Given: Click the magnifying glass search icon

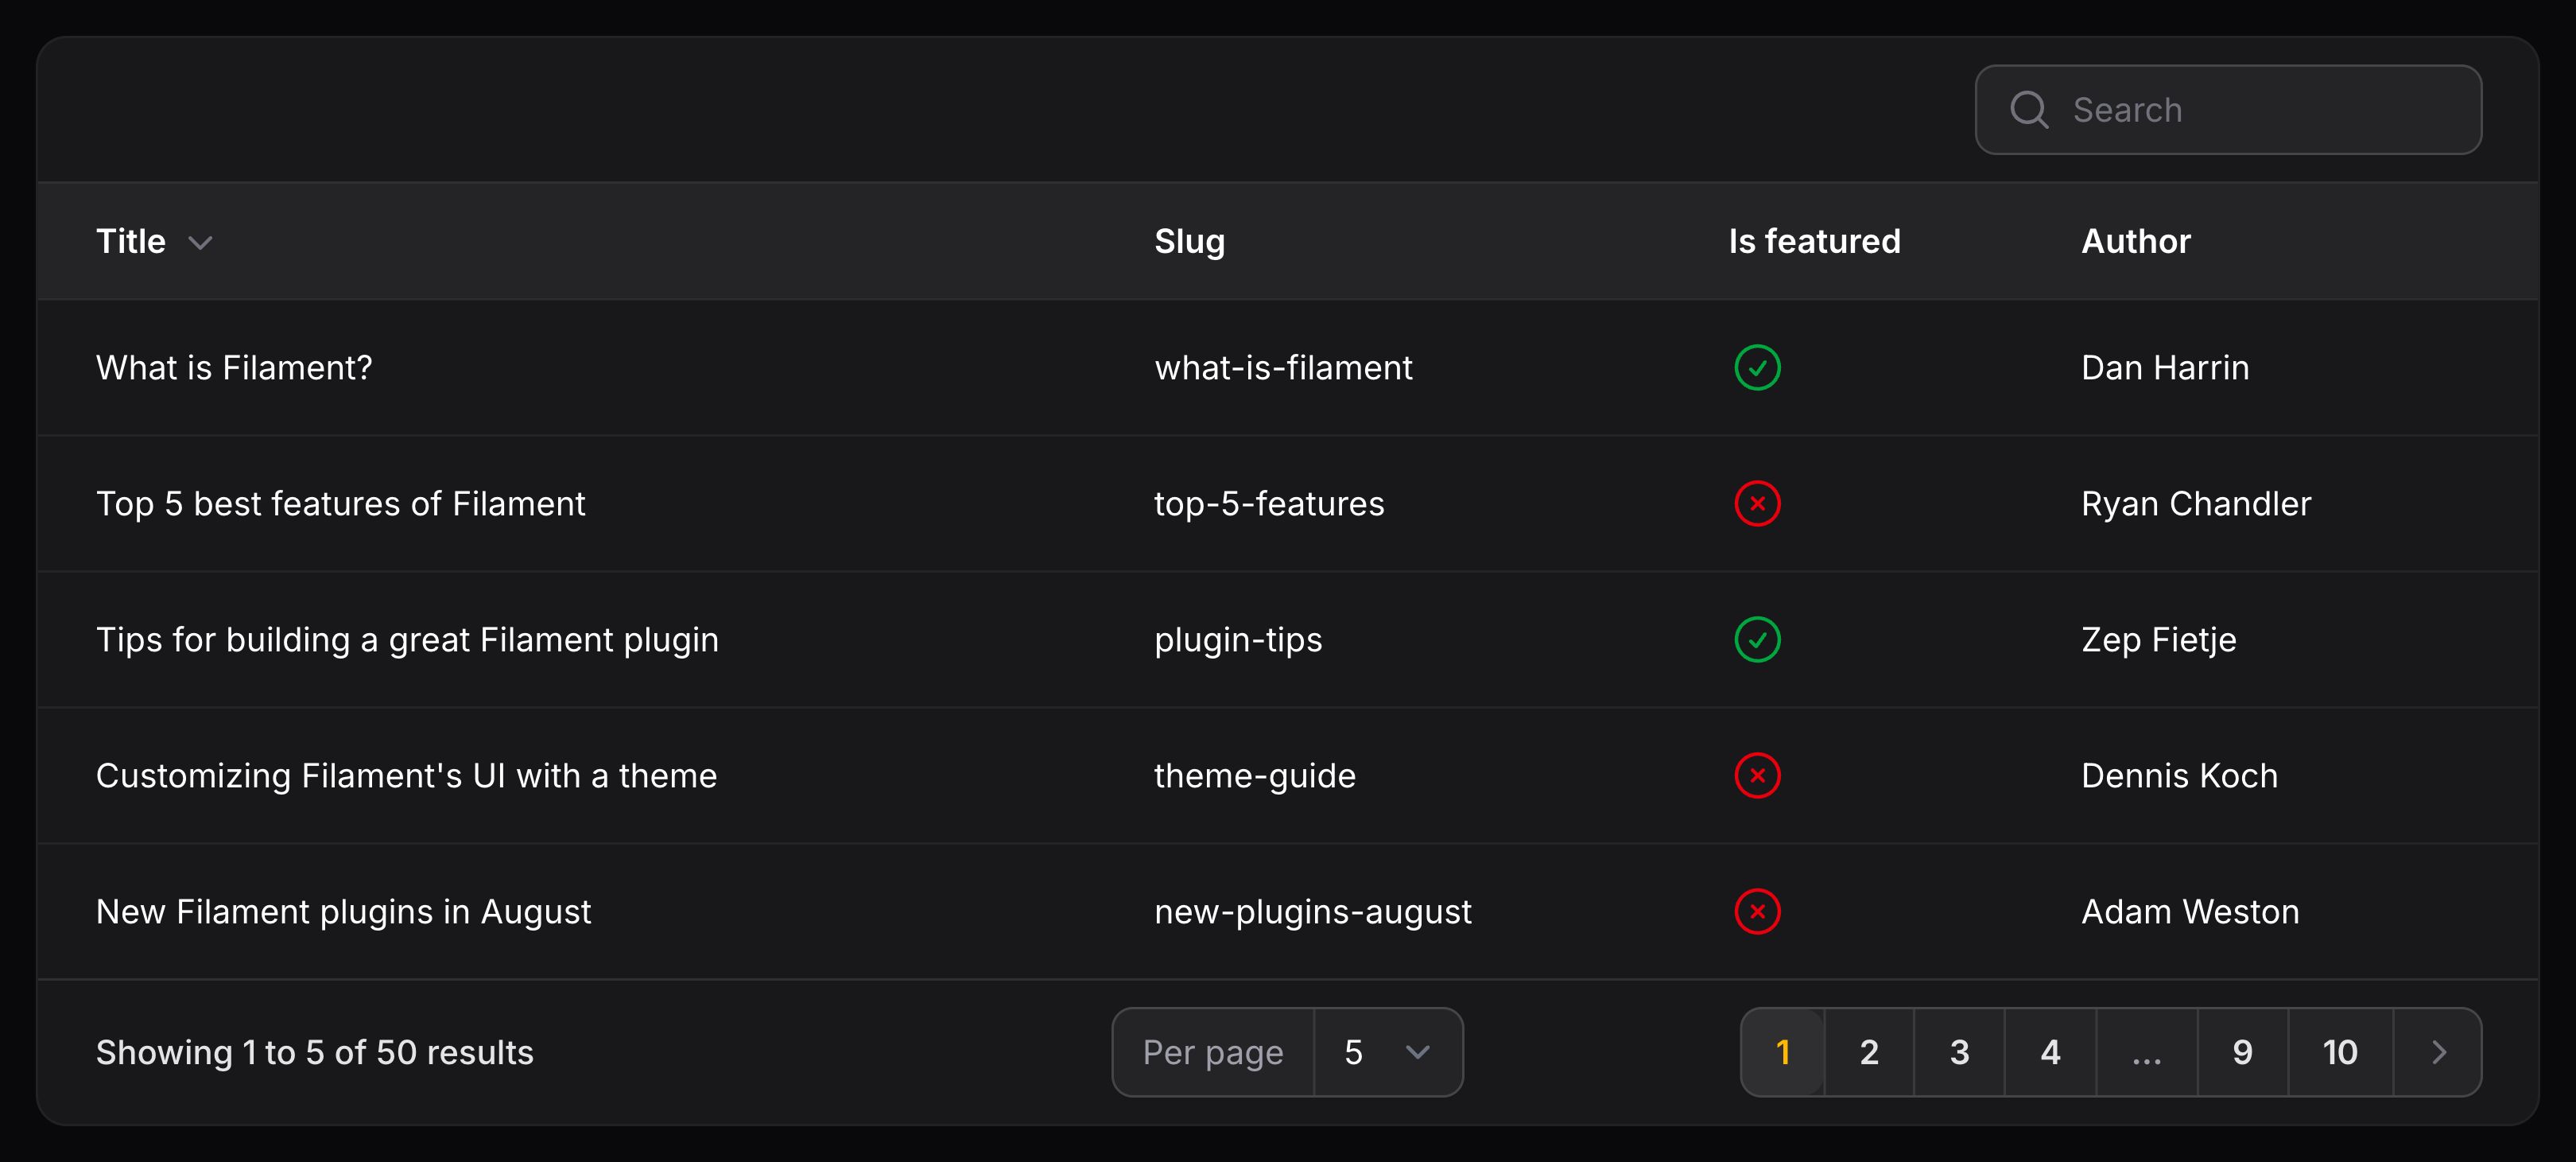Looking at the screenshot, I should (2029, 110).
